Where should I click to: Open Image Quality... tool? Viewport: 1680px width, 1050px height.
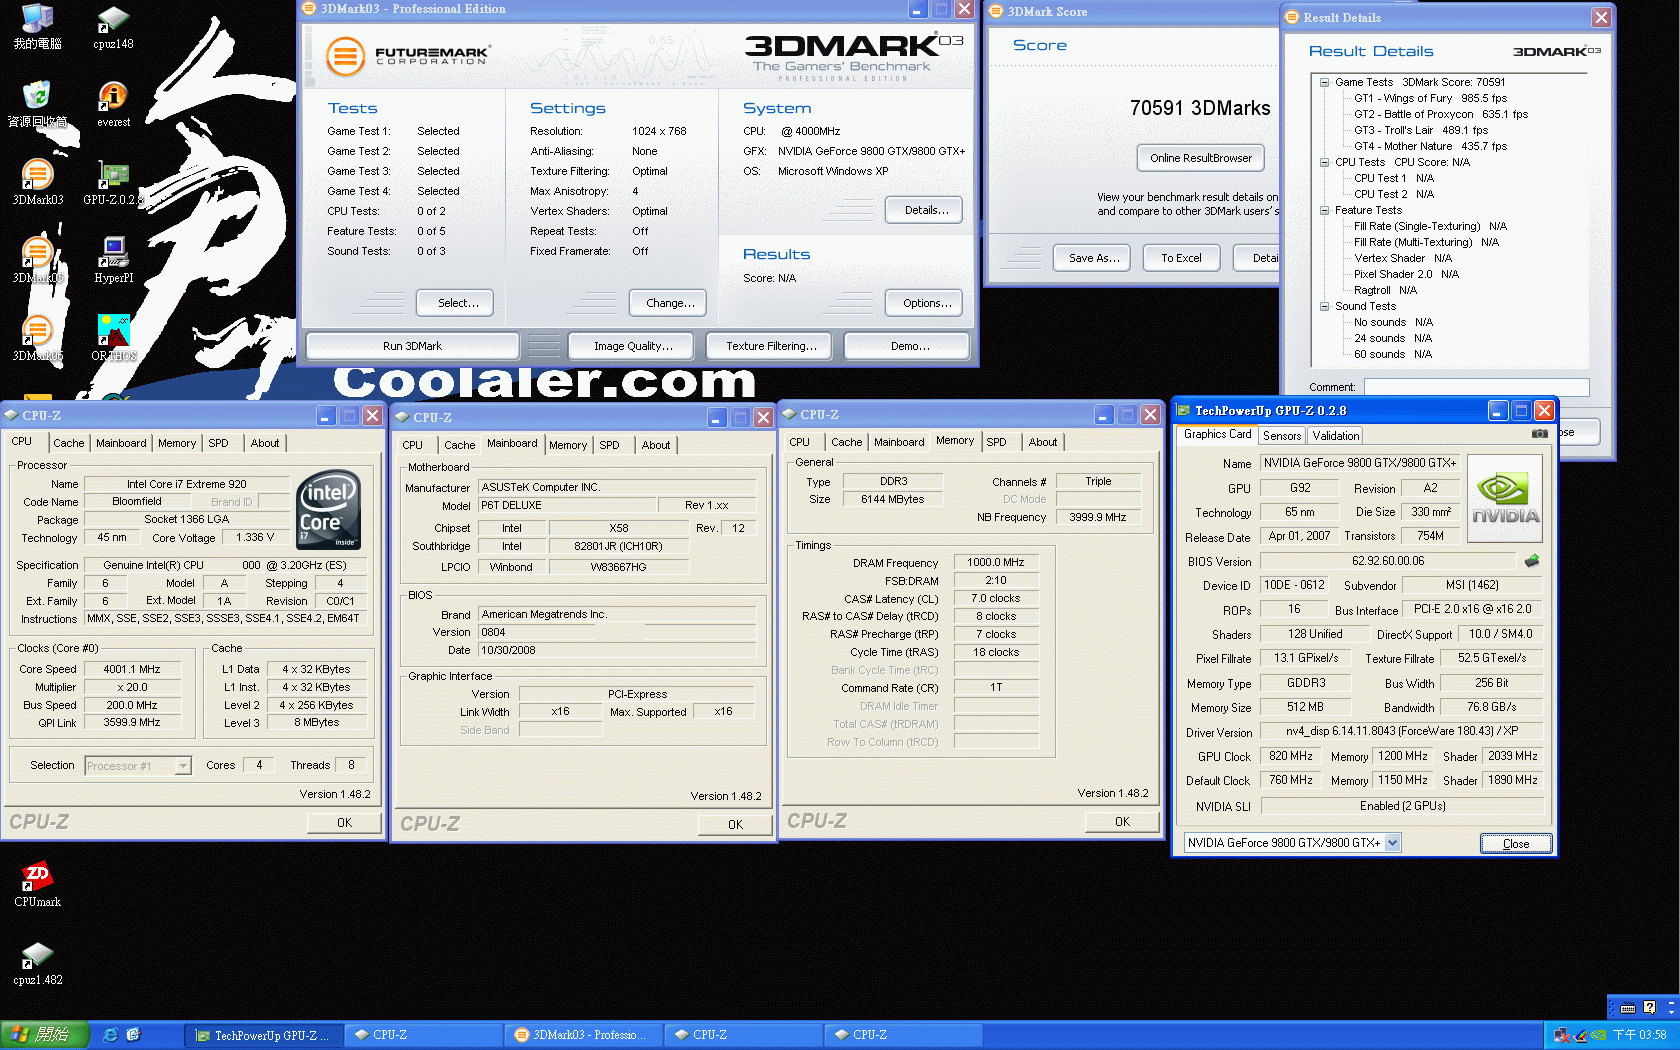pos(633,346)
